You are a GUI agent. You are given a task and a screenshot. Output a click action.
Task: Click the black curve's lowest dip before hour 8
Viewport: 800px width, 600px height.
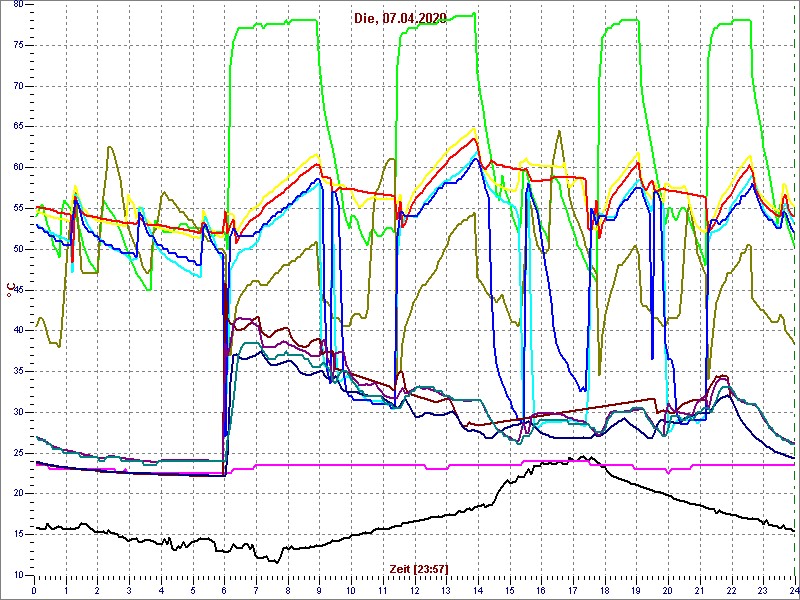(270, 561)
